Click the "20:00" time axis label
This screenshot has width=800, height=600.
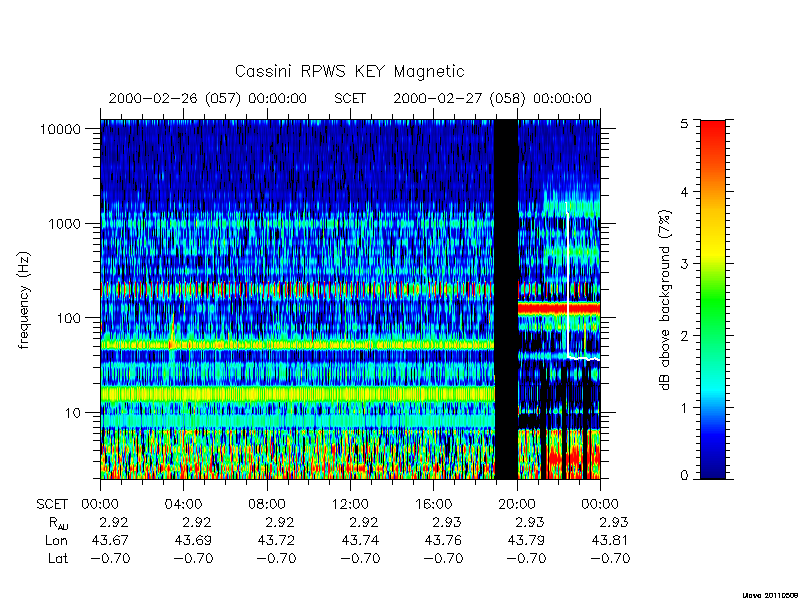(517, 505)
